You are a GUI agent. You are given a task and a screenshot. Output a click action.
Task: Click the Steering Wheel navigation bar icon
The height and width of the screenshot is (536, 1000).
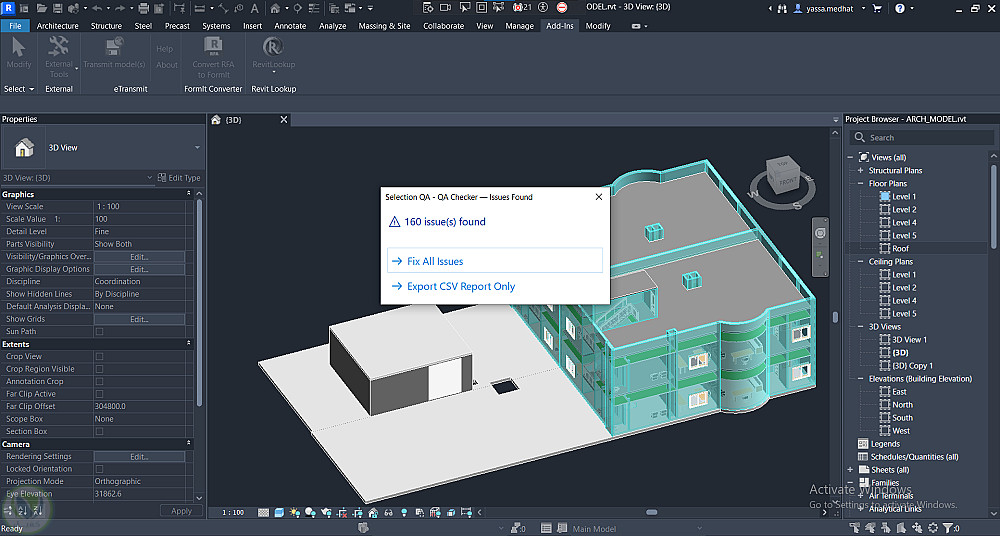point(820,232)
